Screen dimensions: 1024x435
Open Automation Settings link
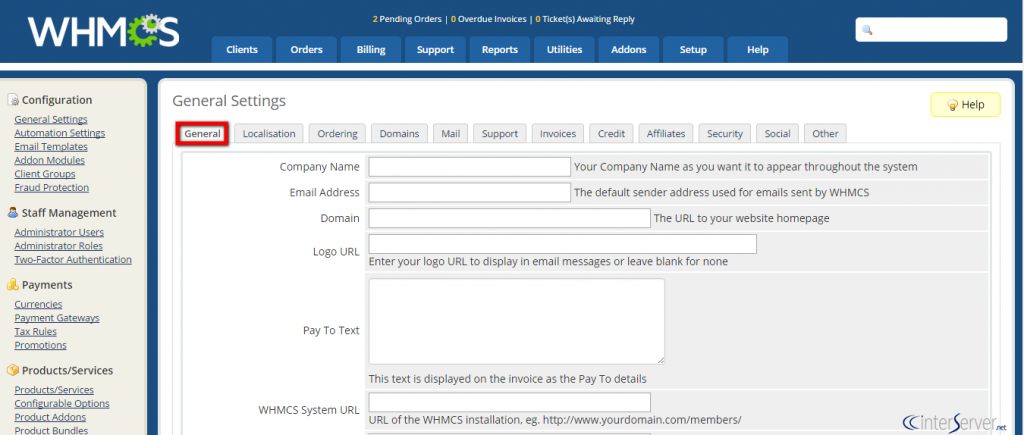point(59,133)
